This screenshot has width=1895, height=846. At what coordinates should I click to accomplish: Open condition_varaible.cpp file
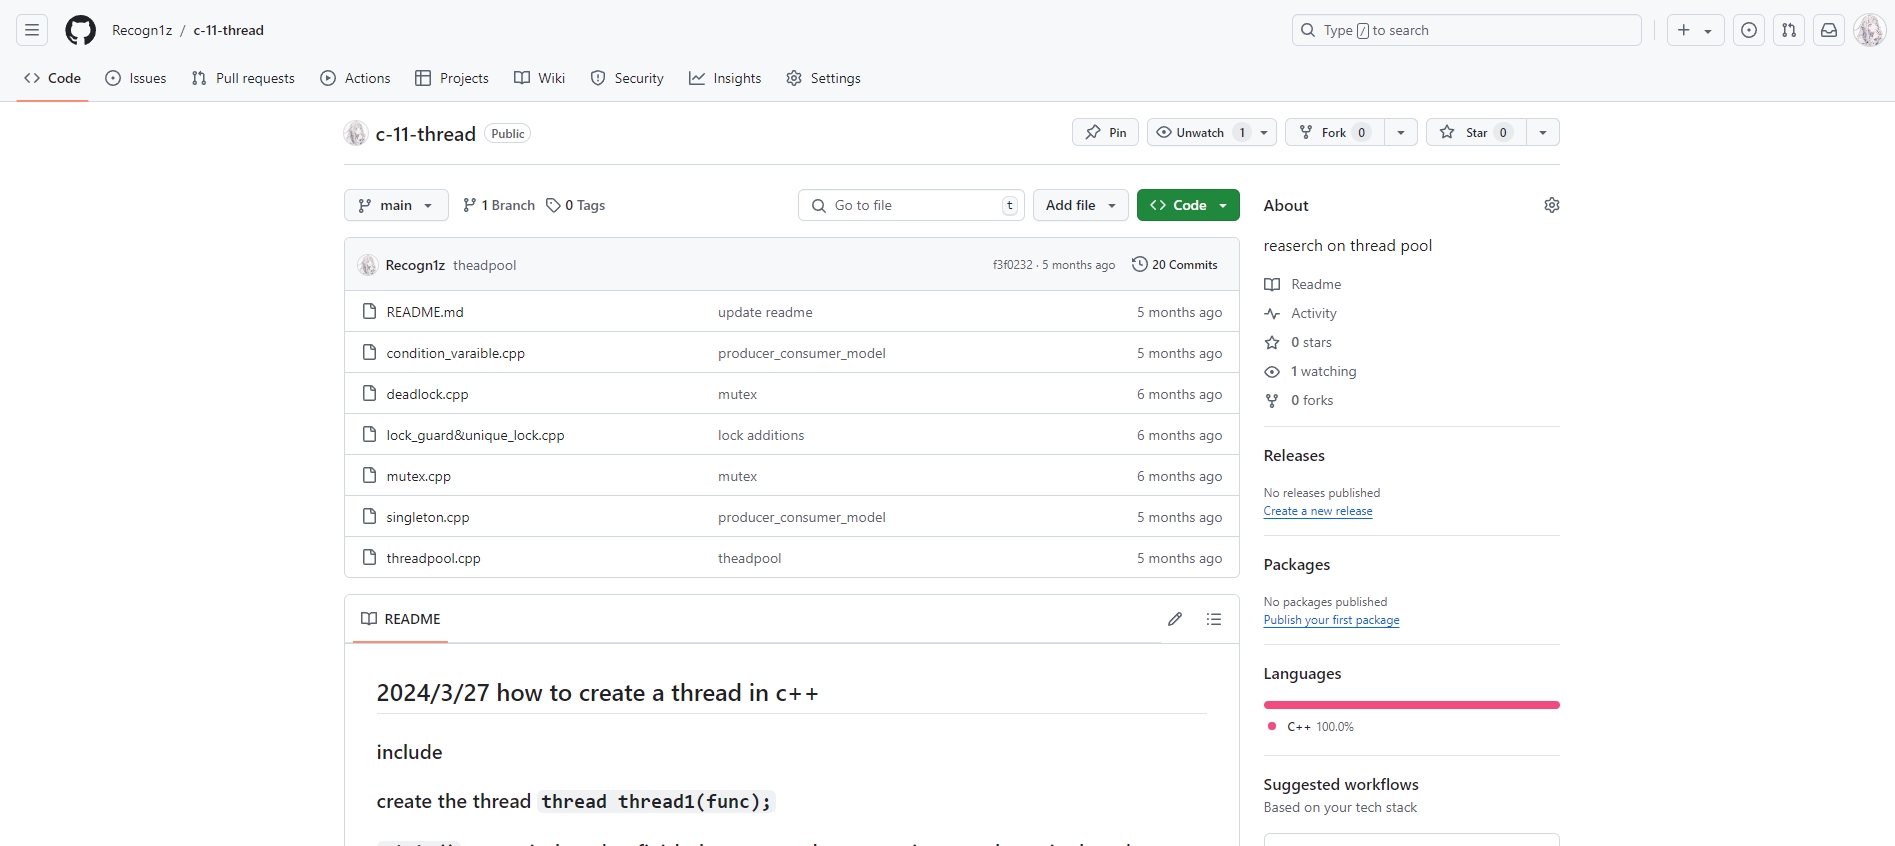[455, 353]
